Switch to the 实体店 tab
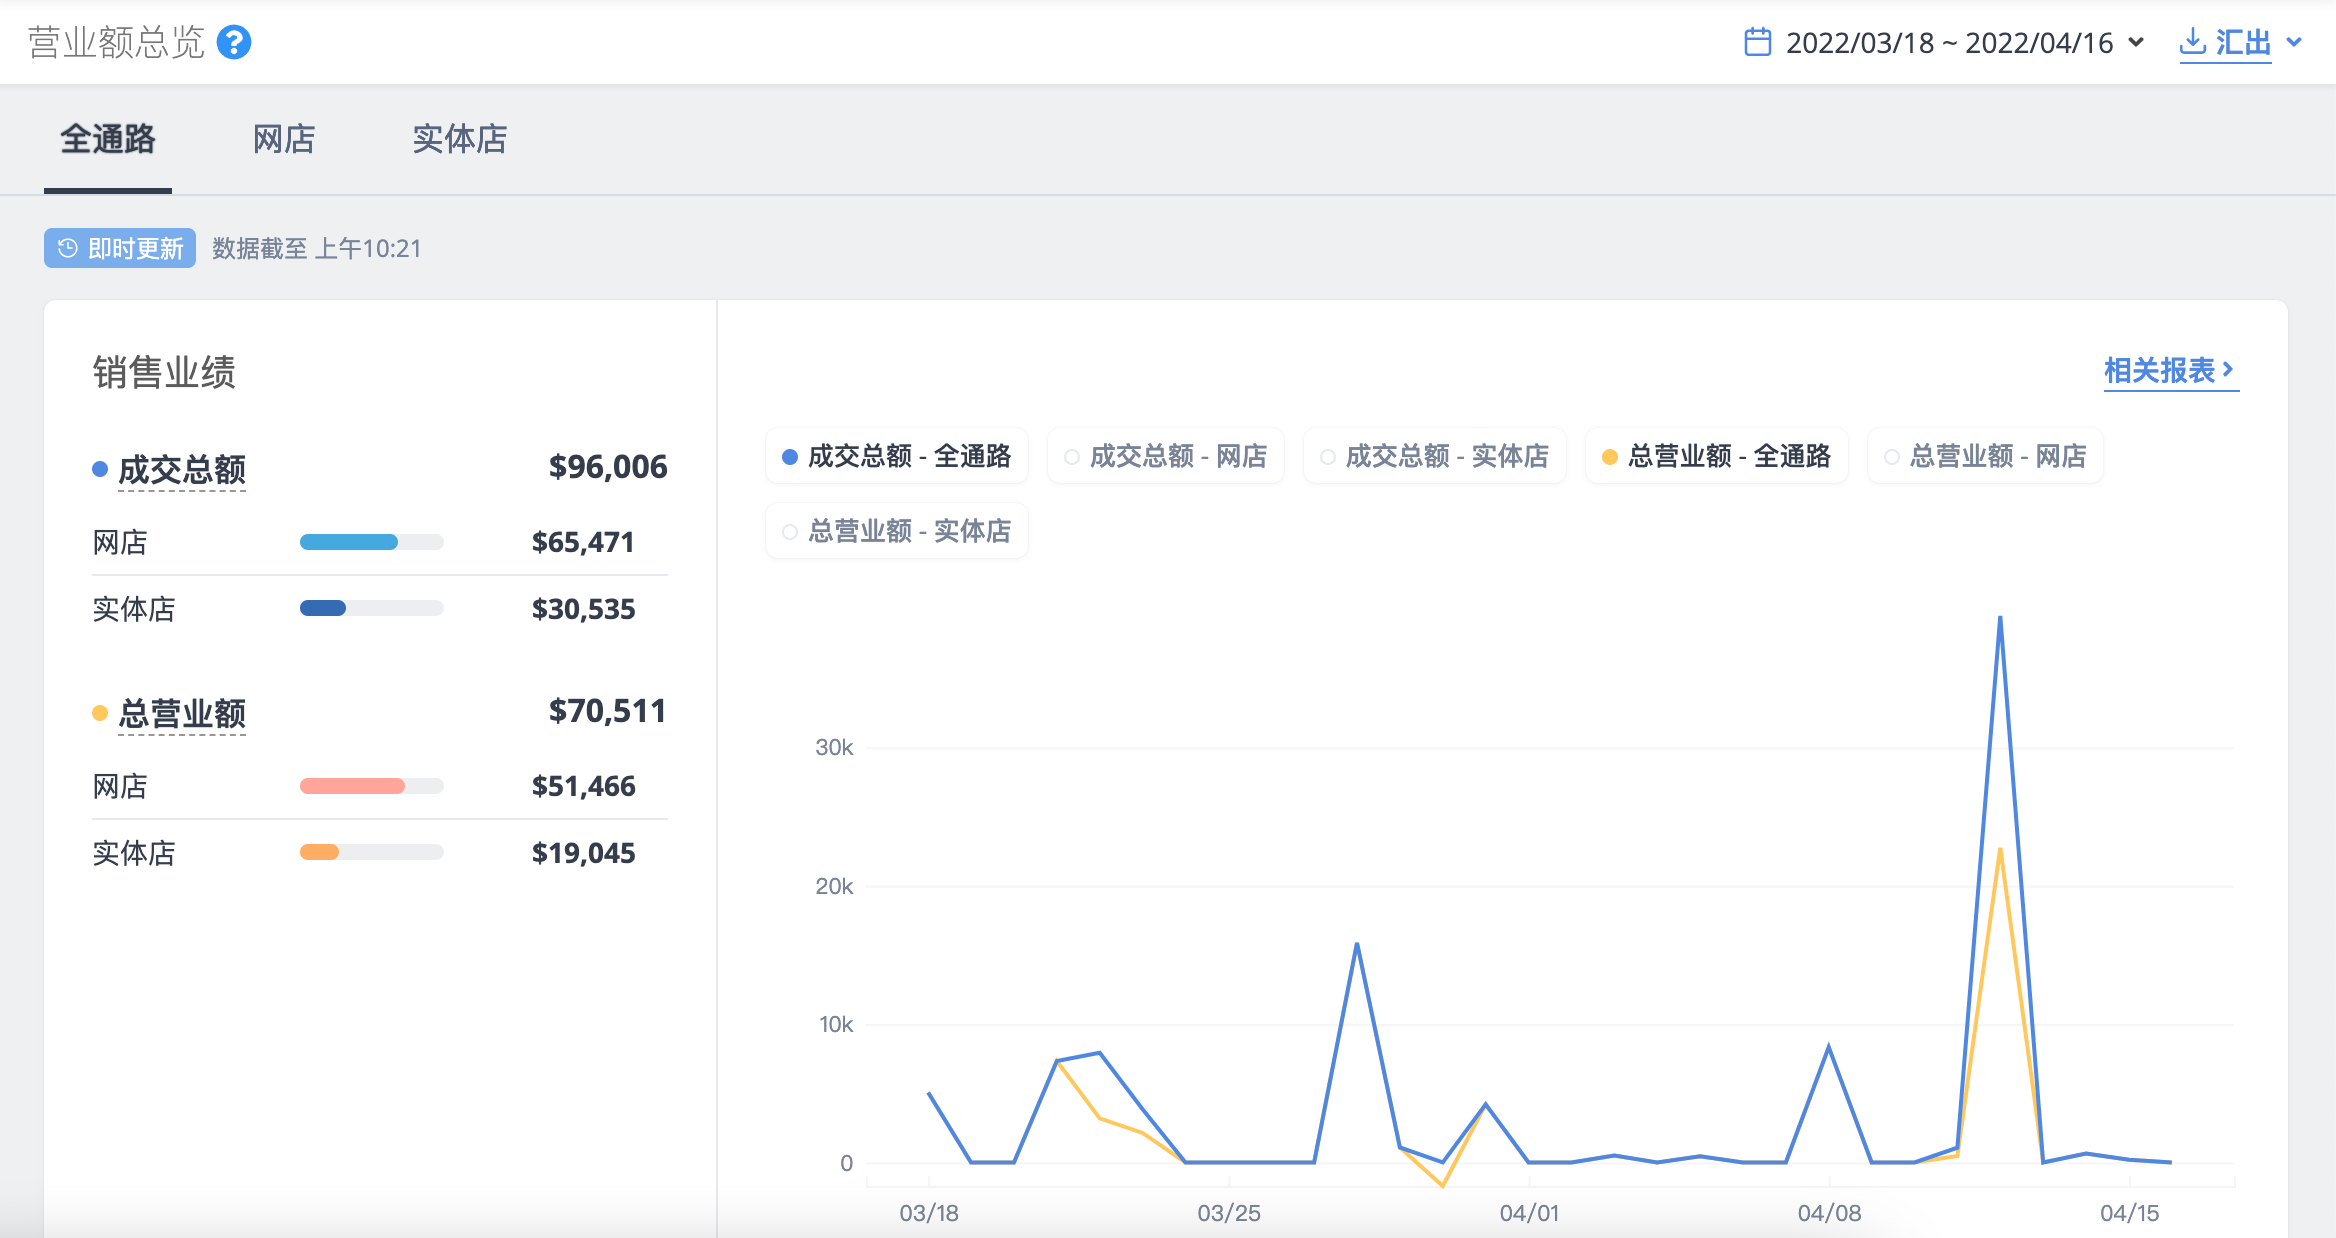Image resolution: width=2336 pixels, height=1238 pixels. pos(460,139)
